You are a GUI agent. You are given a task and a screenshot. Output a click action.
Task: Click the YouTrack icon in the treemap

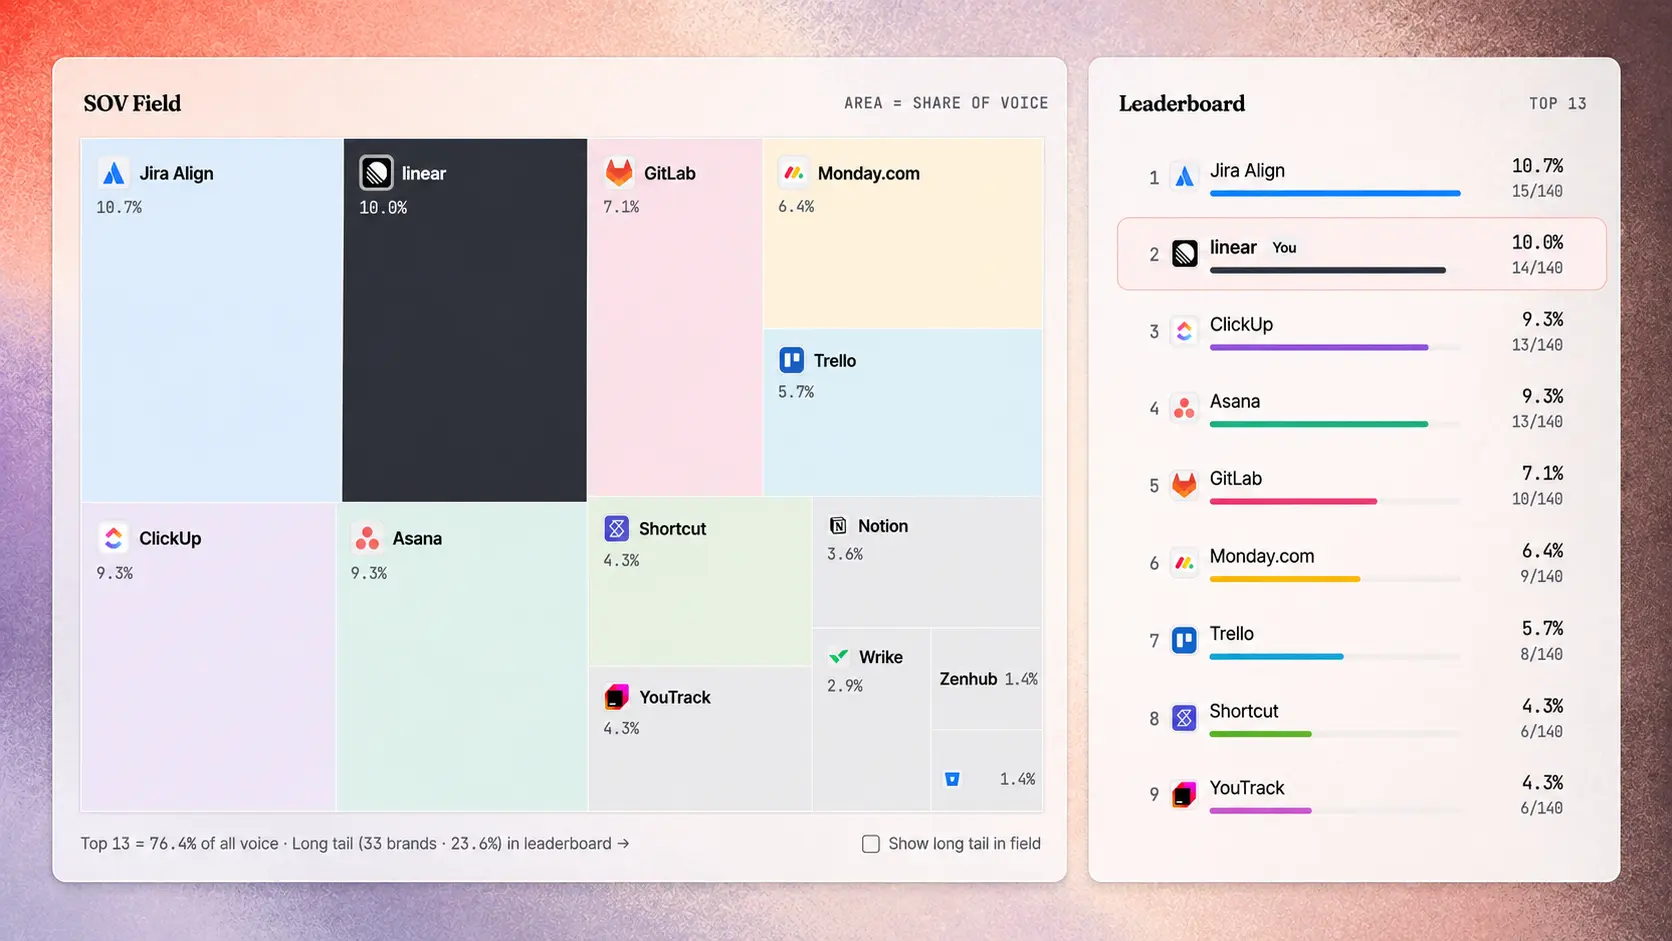tap(617, 697)
